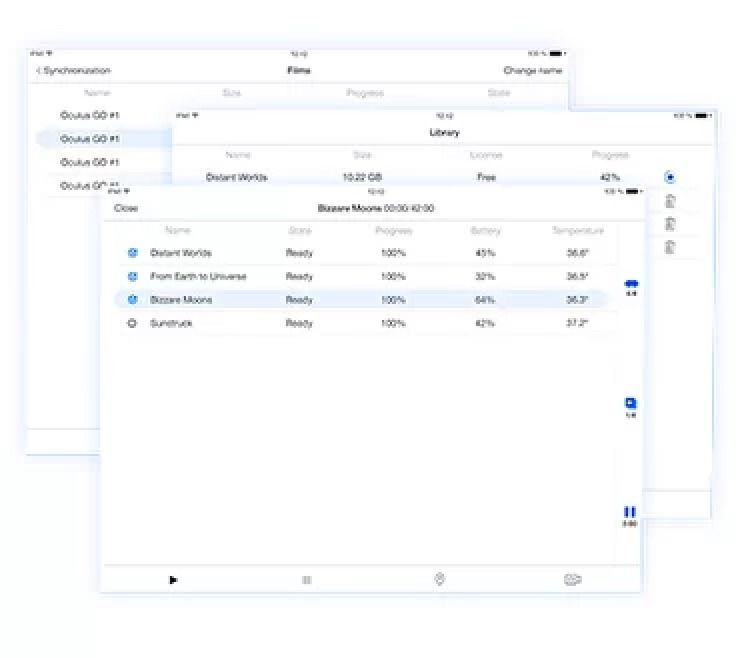Open the location pin tab
This screenshot has height=658, width=740.
click(x=439, y=580)
